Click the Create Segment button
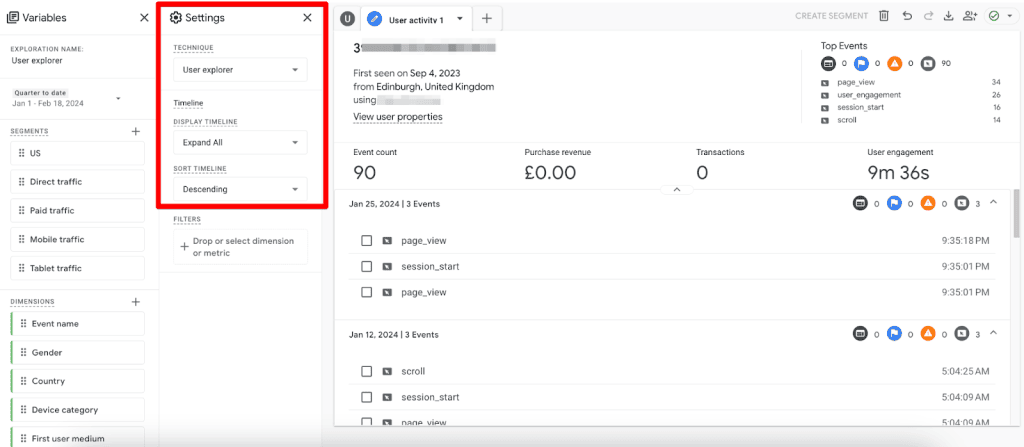 point(831,16)
